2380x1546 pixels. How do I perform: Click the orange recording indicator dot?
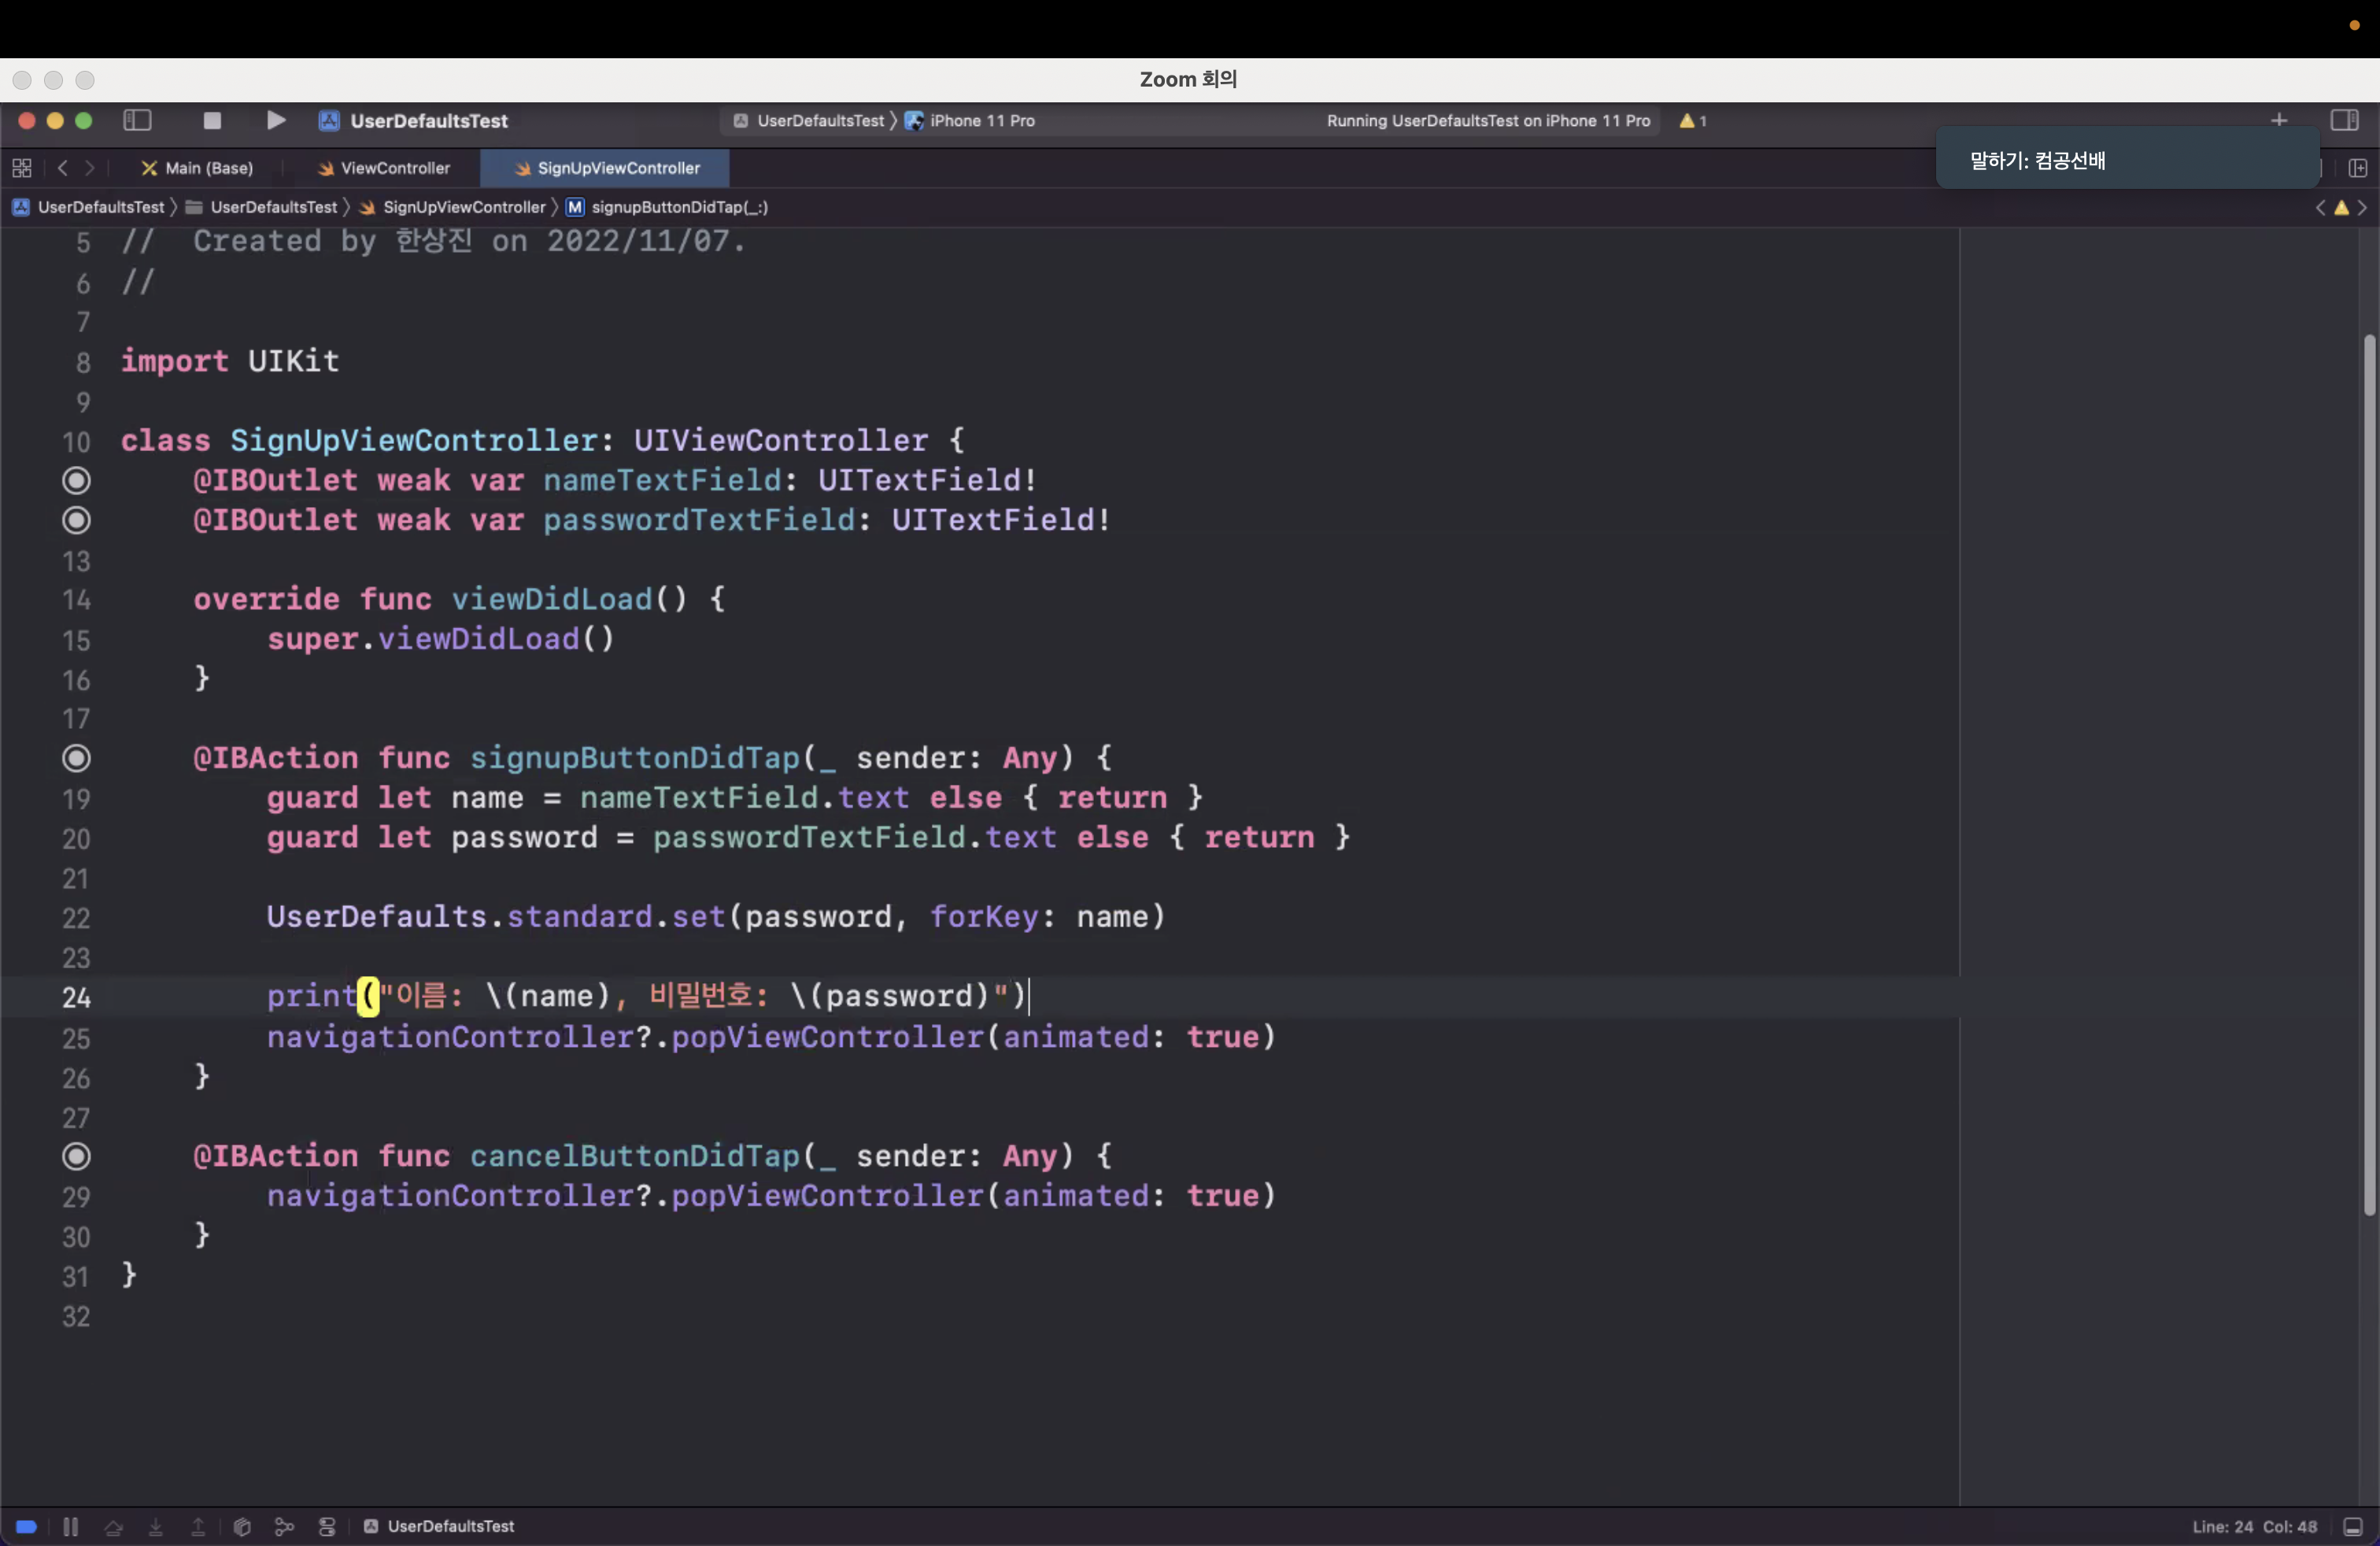point(2354,26)
